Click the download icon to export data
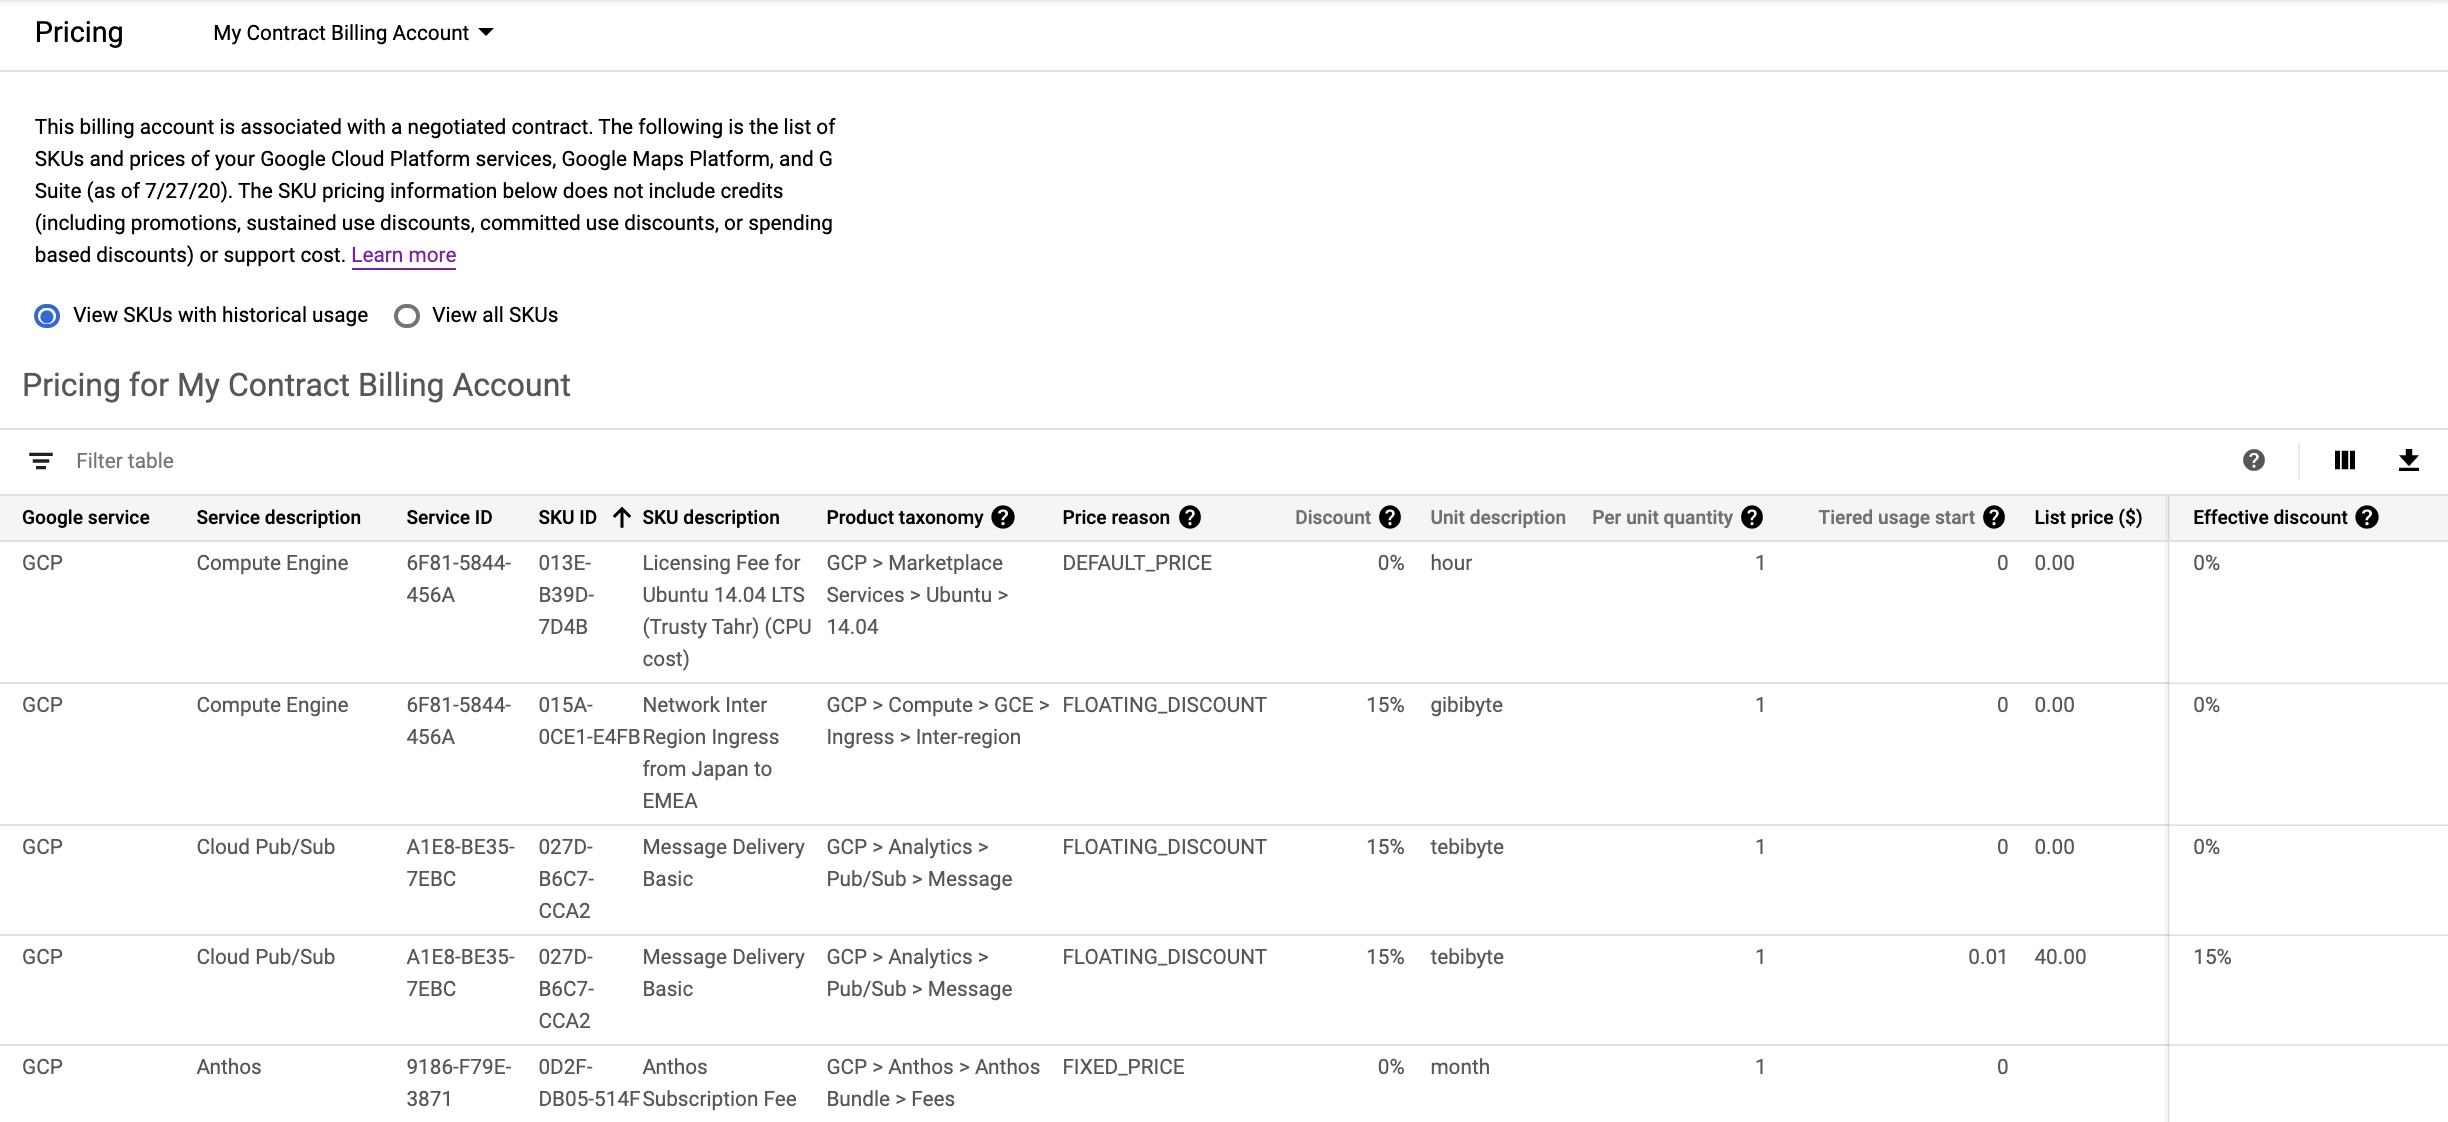Viewport: 2448px width, 1122px height. pyautogui.click(x=2409, y=460)
